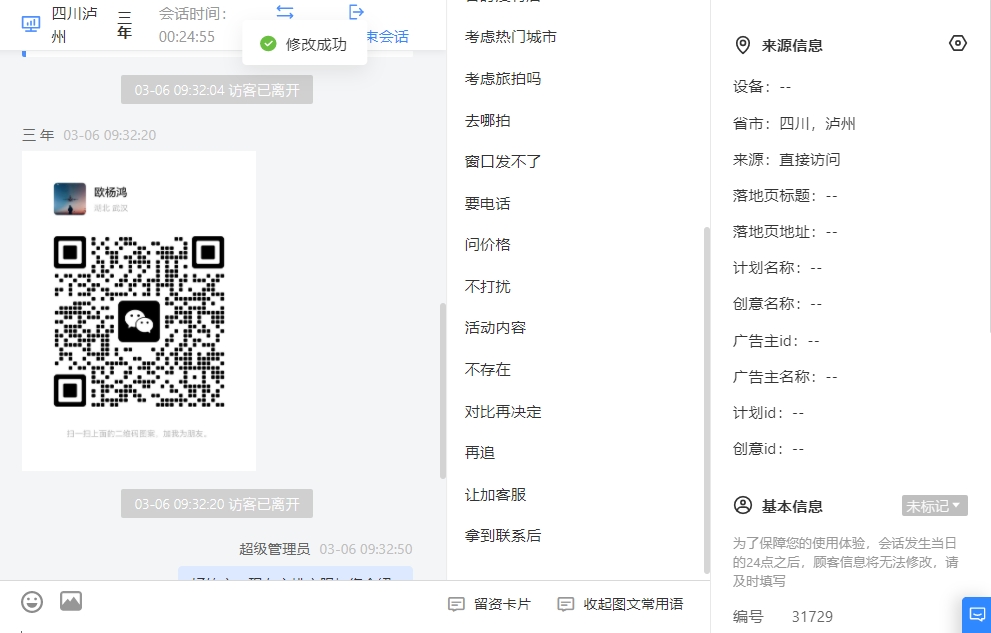Click the 03-06 09:32:04 访客已离开 notice
The width and height of the screenshot is (991, 633).
coord(217,90)
